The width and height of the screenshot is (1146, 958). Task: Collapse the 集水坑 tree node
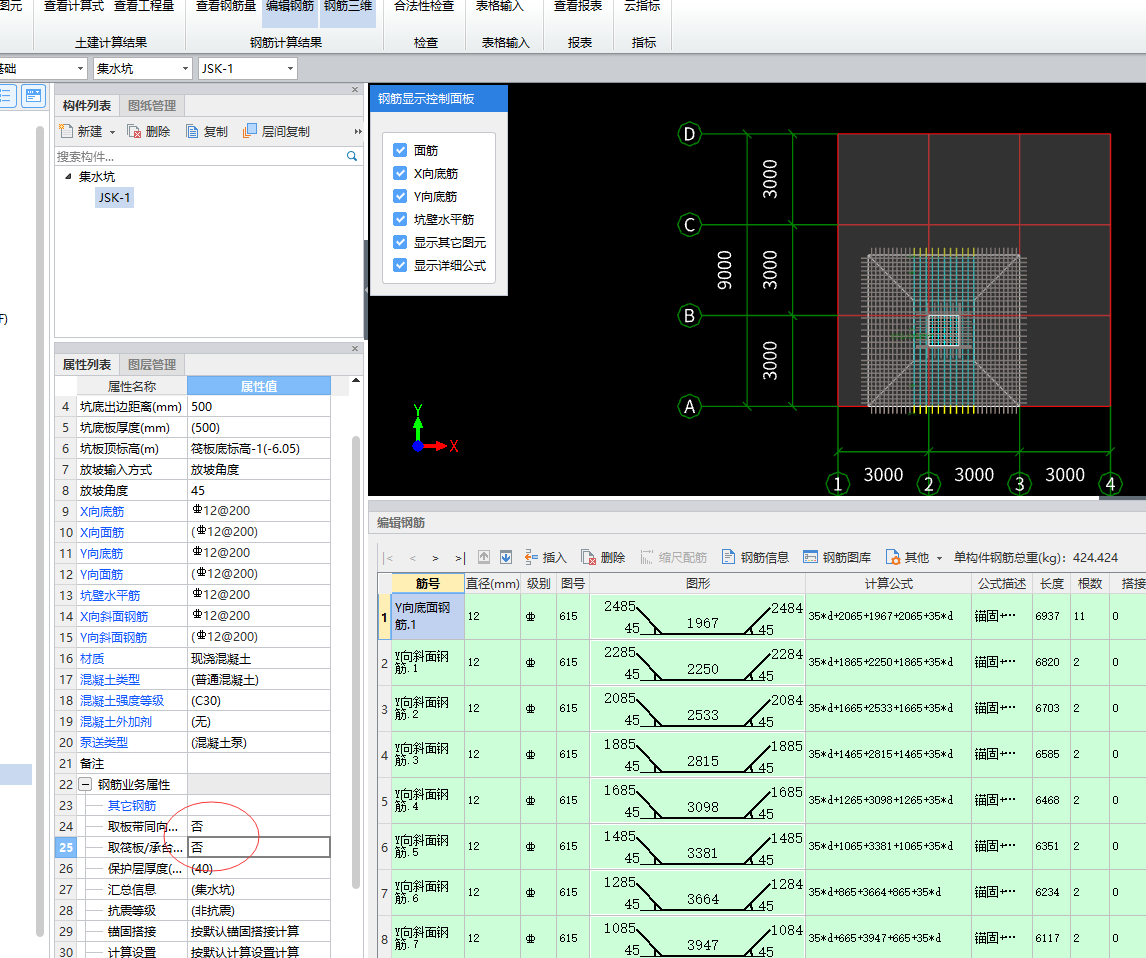click(x=68, y=176)
